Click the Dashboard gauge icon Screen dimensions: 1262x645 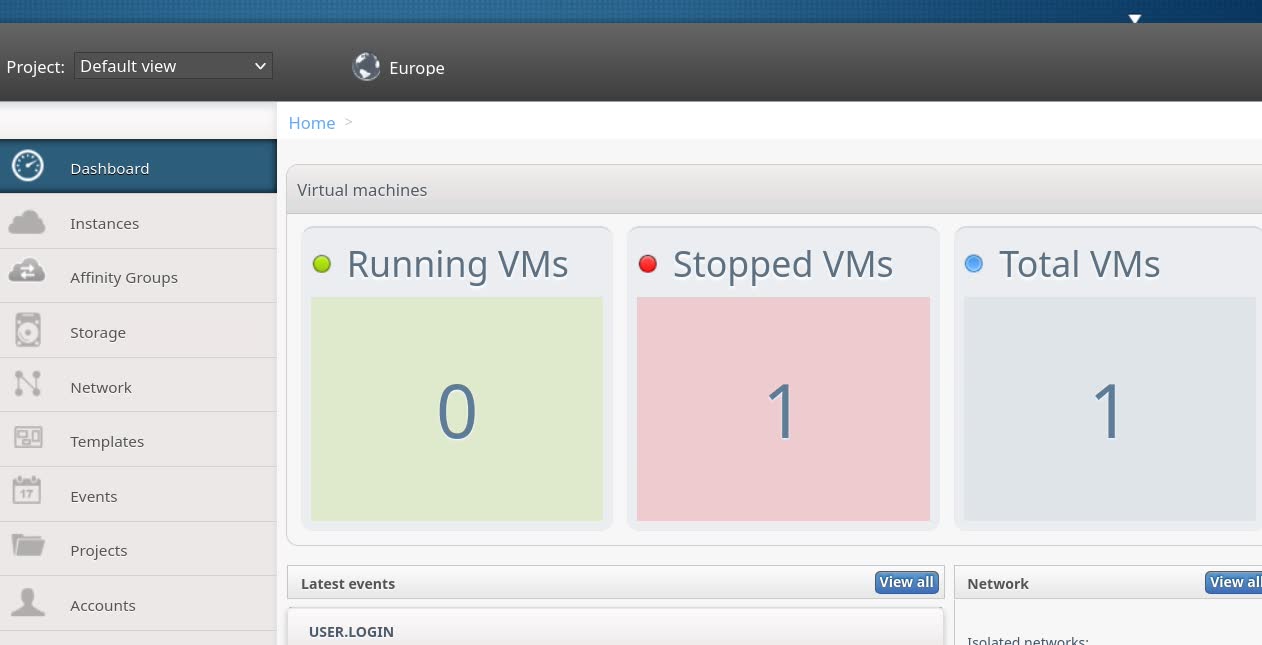[28, 166]
